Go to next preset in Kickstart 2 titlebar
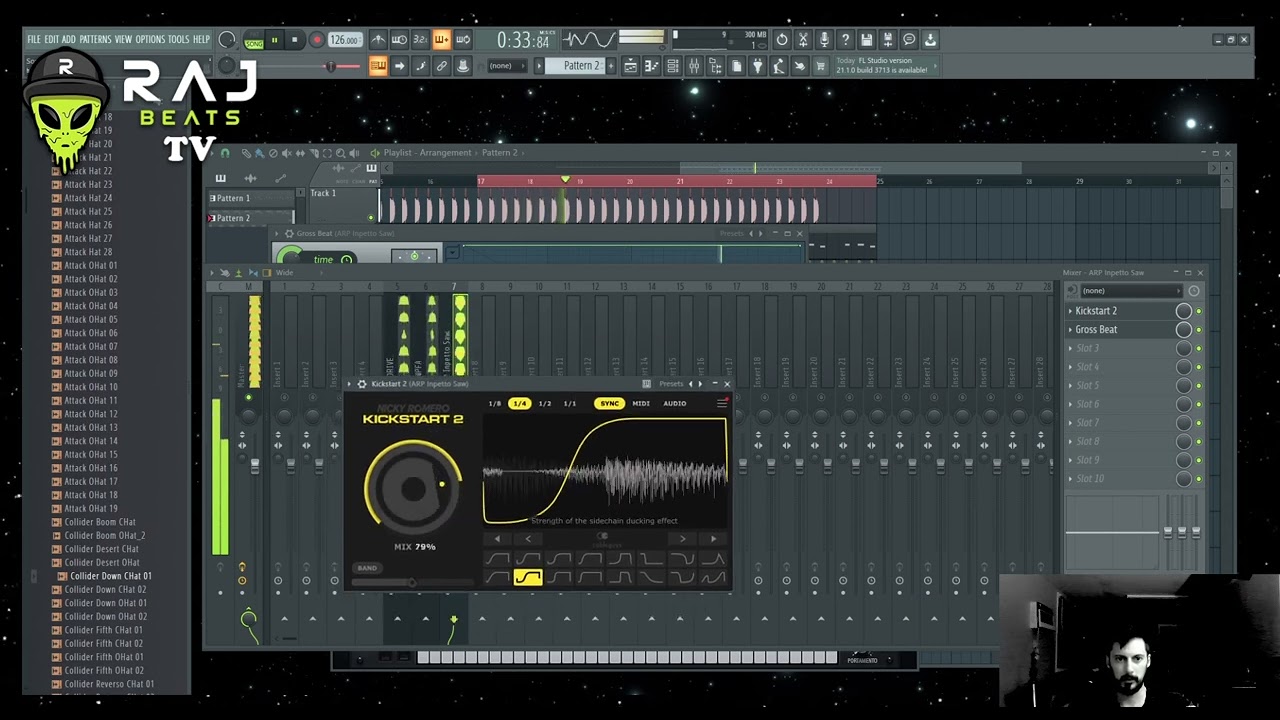Image resolution: width=1280 pixels, height=720 pixels. [699, 384]
